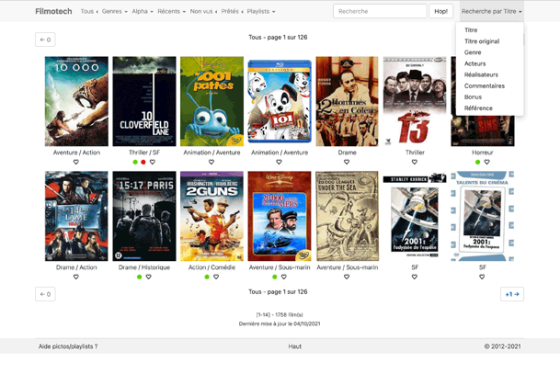The width and height of the screenshot is (560, 374).
Task: Click heart icon under 1001 pattes
Action: click(211, 162)
